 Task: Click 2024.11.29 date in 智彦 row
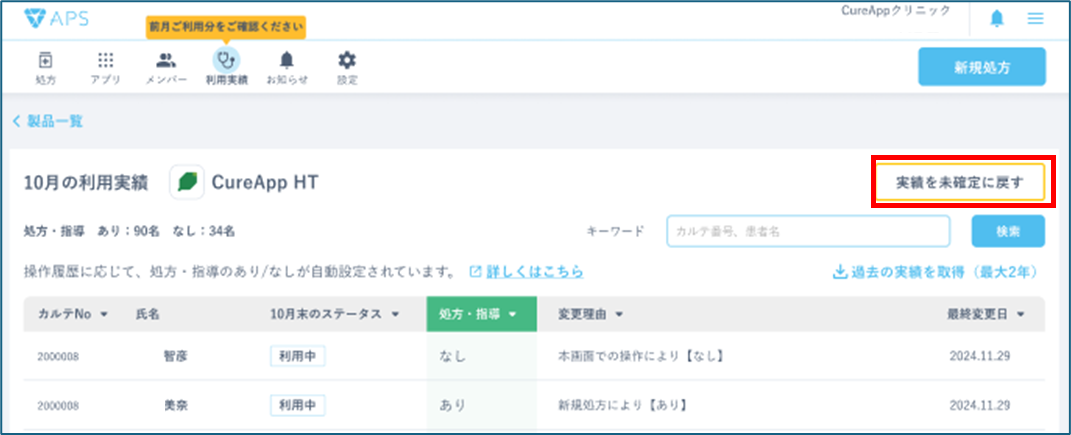click(979, 356)
